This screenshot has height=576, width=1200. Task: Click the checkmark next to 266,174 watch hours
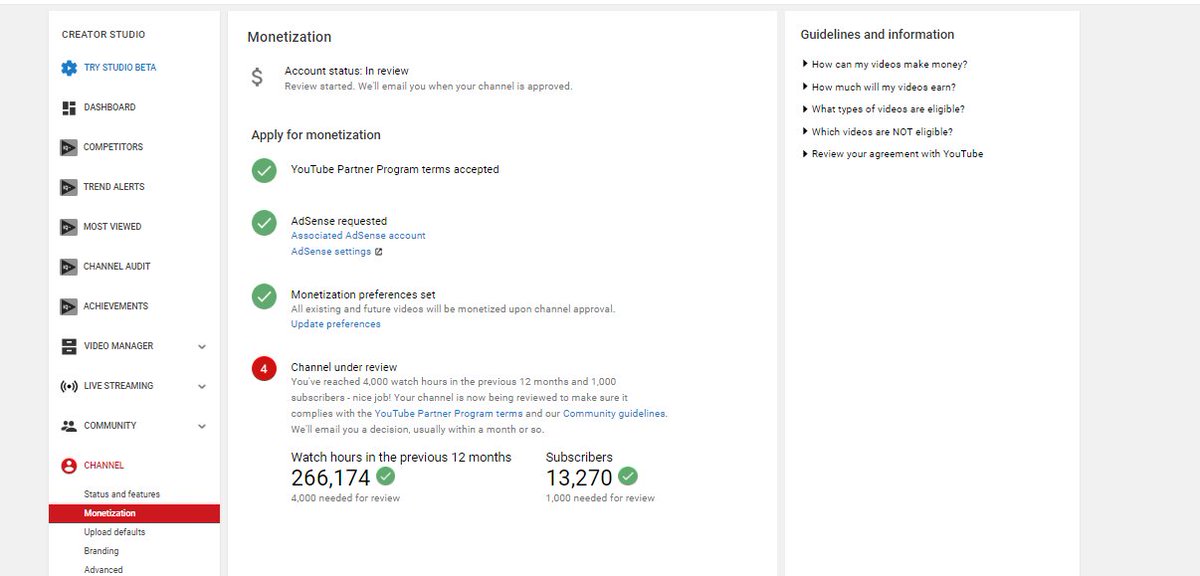pos(386,476)
